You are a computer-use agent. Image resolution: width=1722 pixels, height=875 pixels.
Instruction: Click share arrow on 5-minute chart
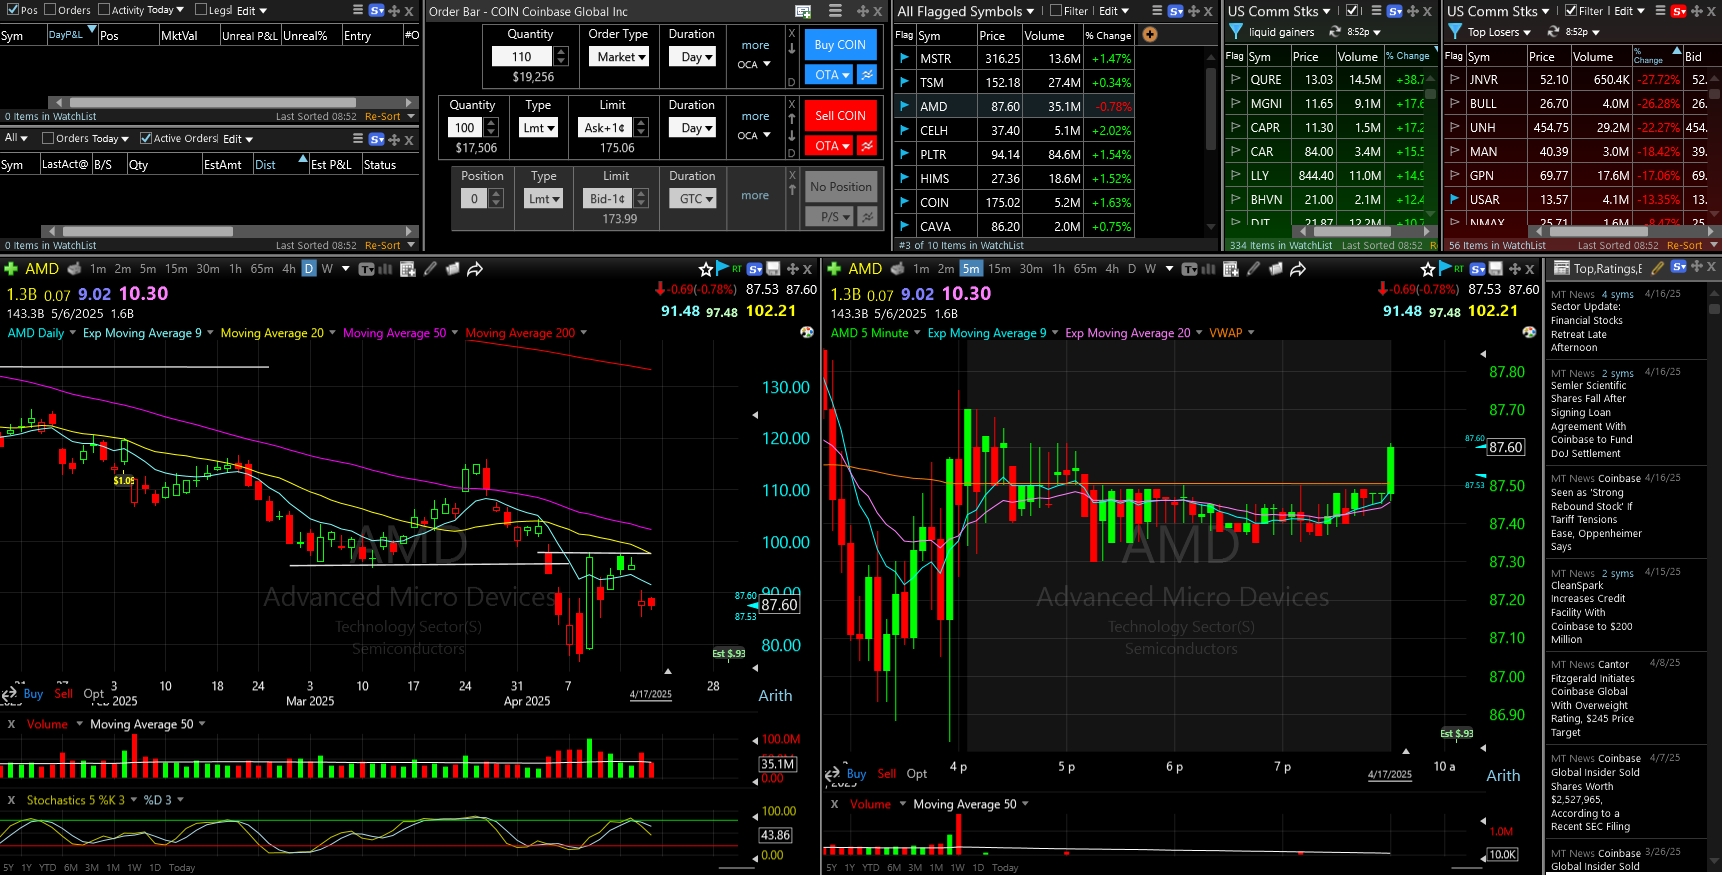1298,269
